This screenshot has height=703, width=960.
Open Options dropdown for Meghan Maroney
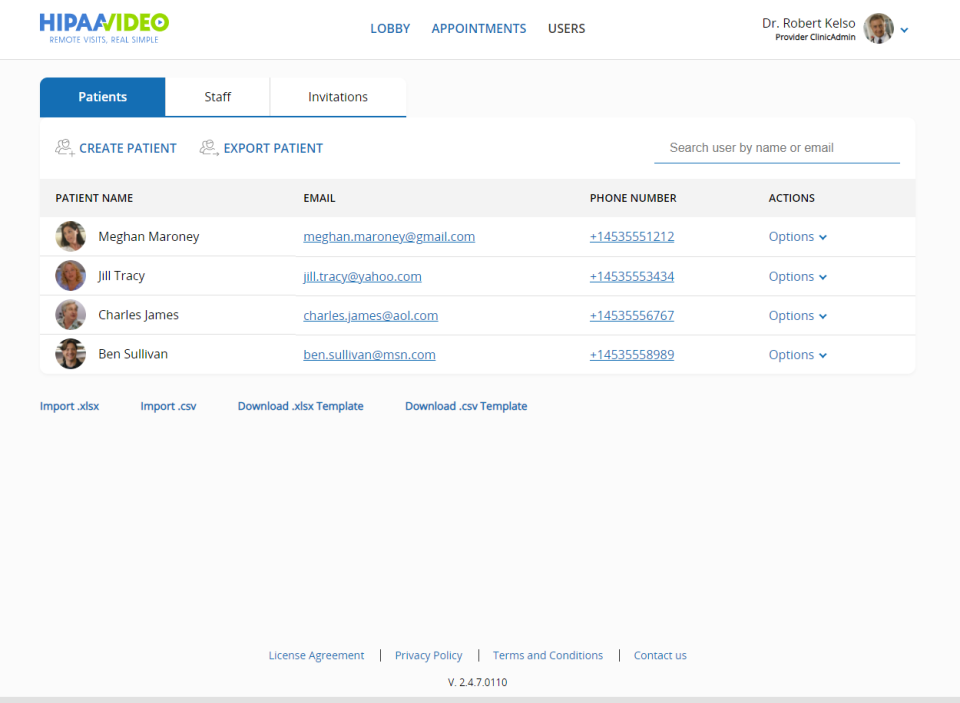coord(798,236)
